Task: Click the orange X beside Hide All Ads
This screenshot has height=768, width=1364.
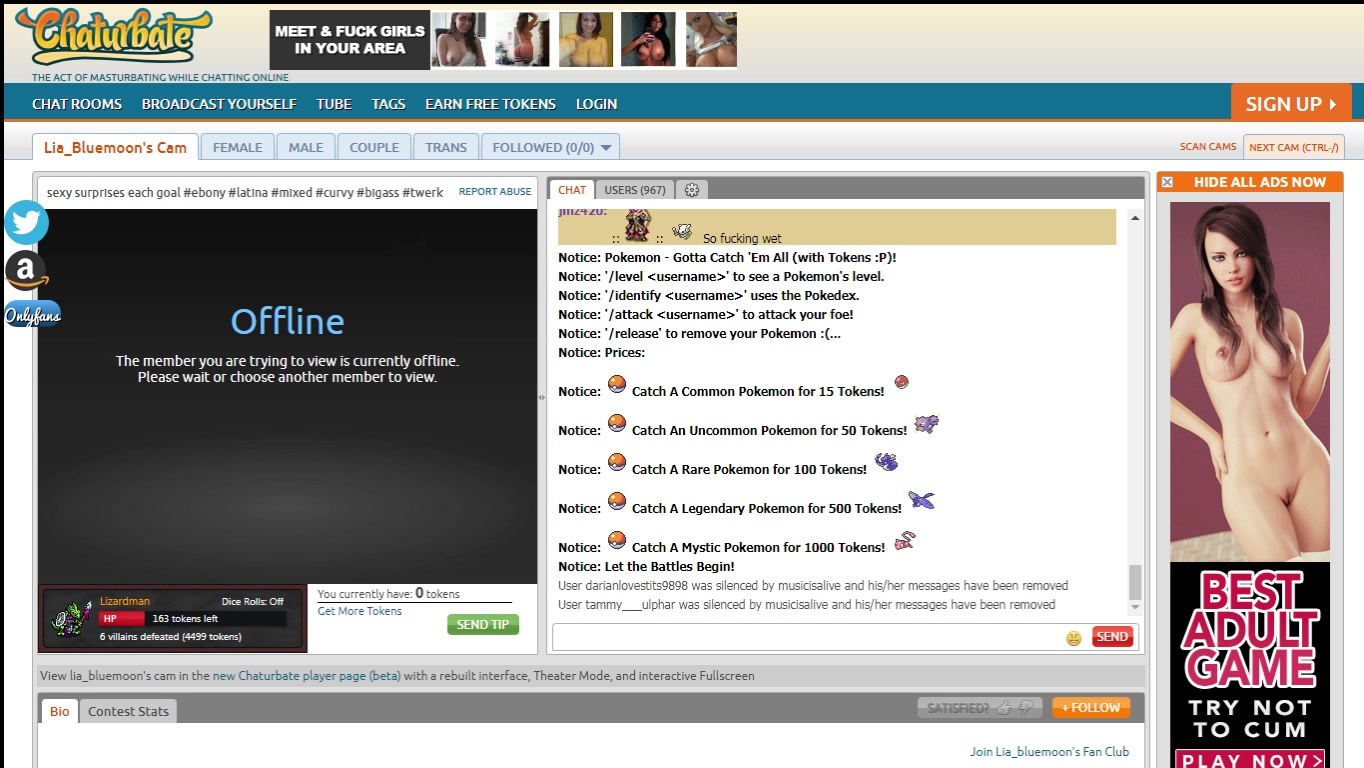Action: pyautogui.click(x=1166, y=182)
